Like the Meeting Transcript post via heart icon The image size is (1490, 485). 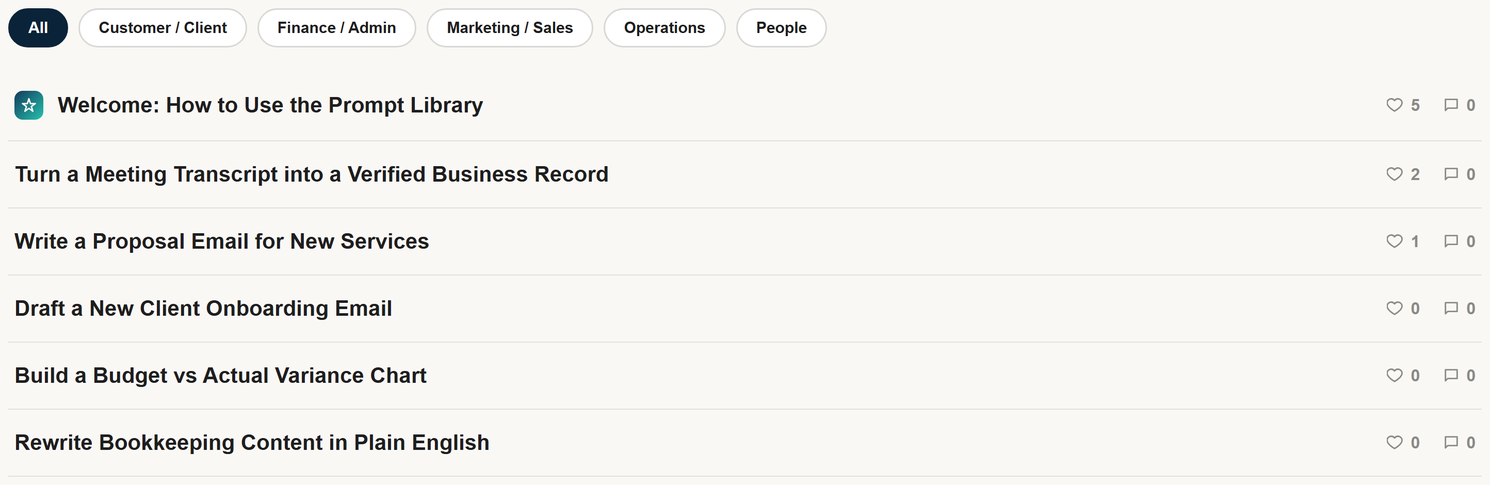click(x=1394, y=174)
